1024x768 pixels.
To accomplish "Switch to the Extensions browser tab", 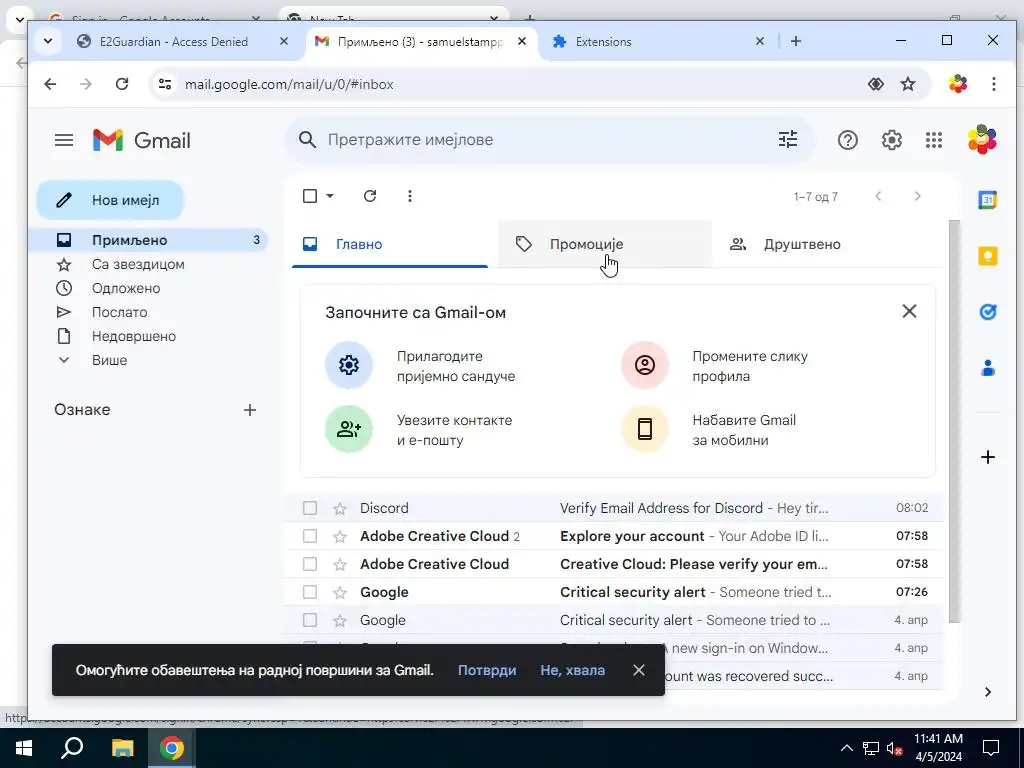I will coord(658,42).
